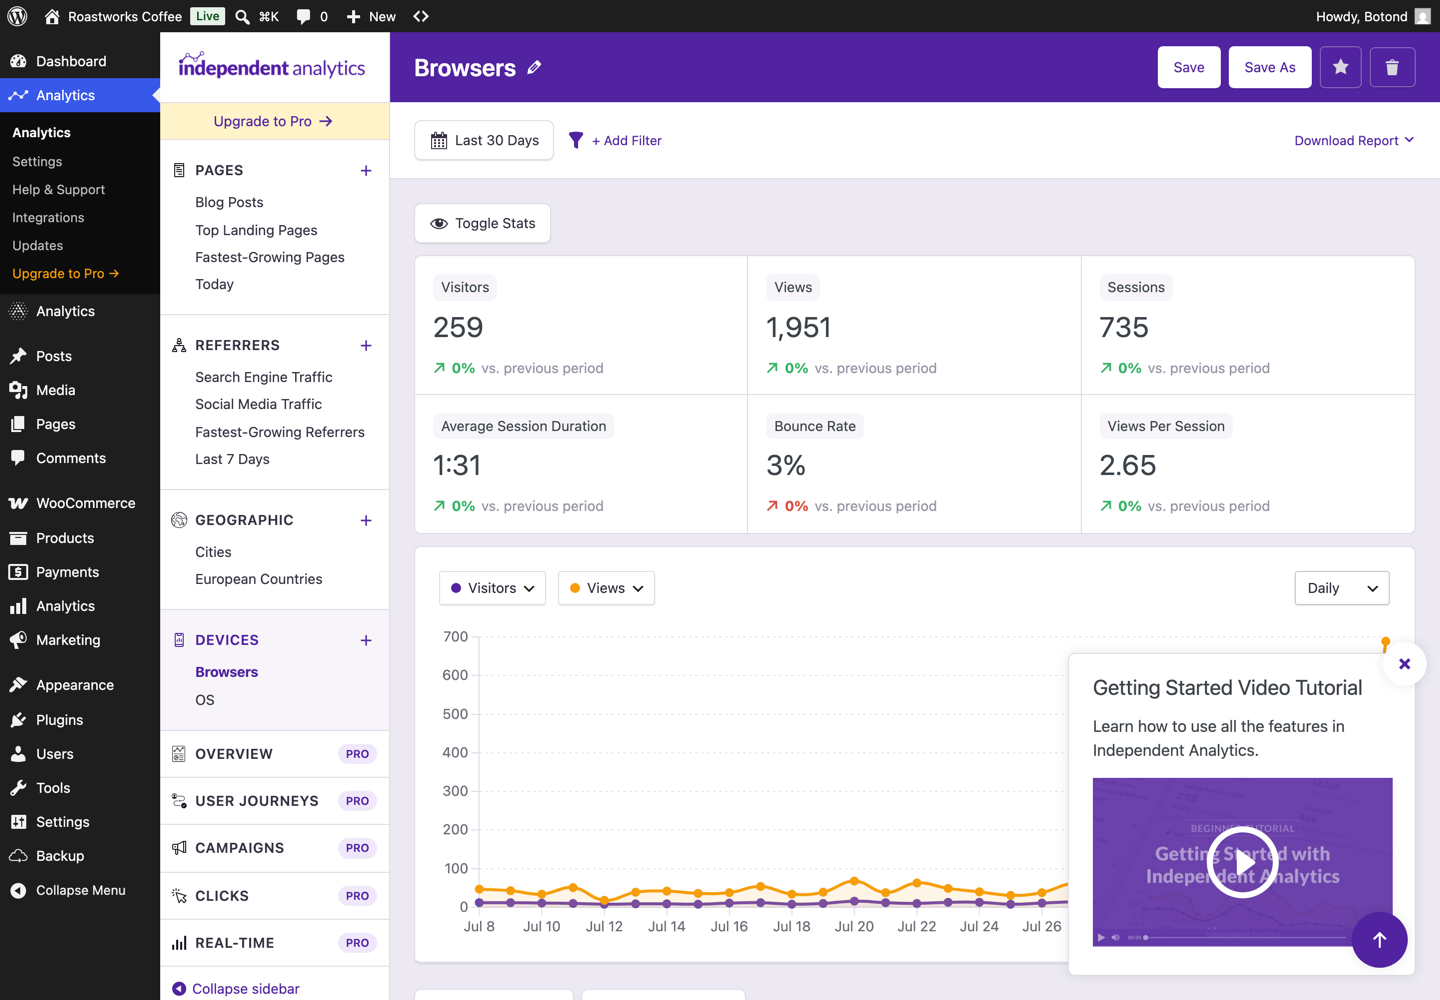Click Howdy, Botond user menu

click(x=1373, y=17)
